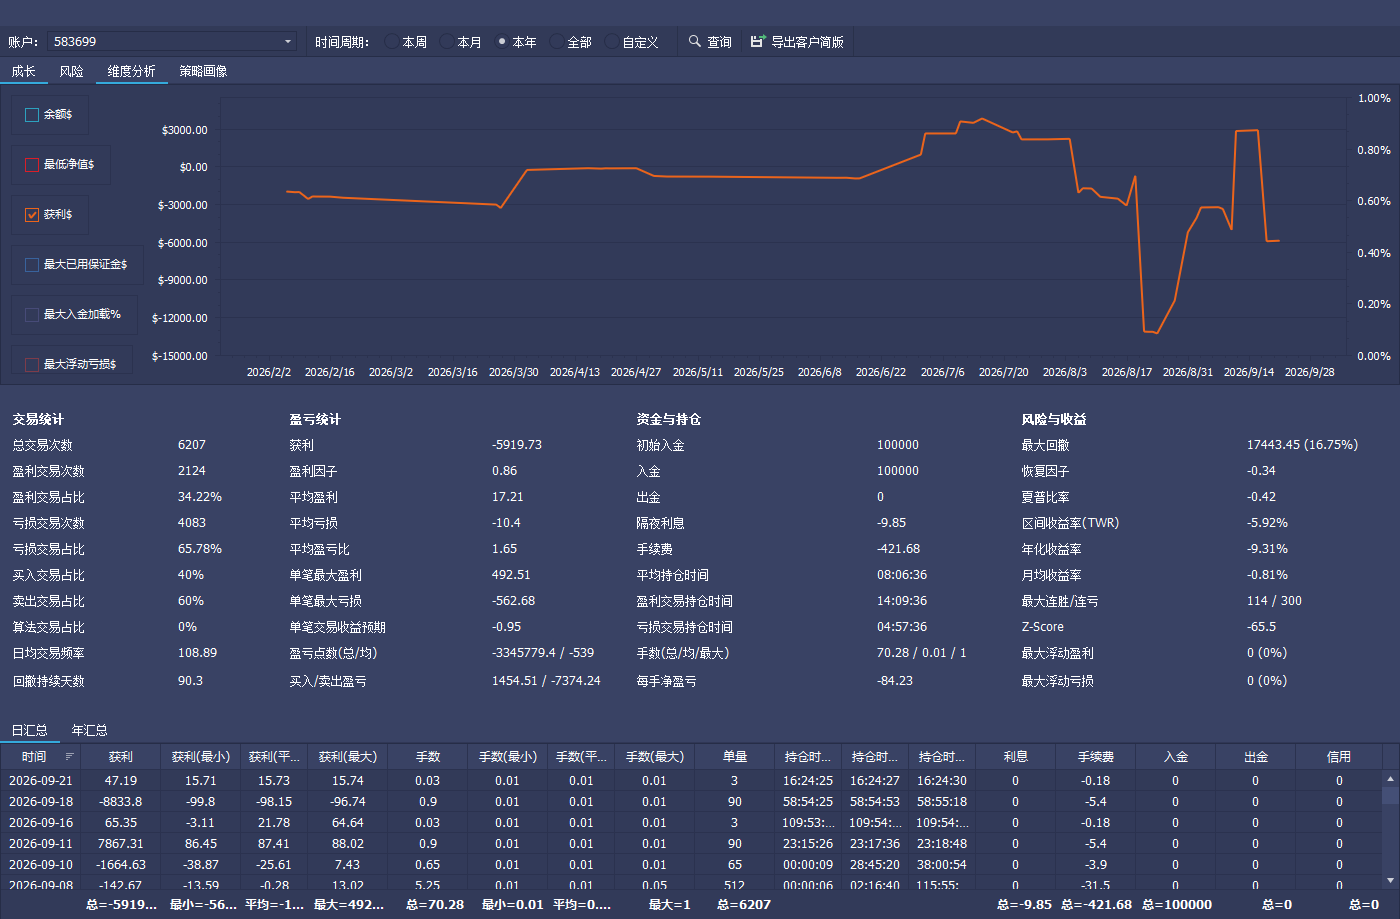Viewport: 1400px width, 919px height.
Task: Select the 本年 time period radio
Action: 515,42
